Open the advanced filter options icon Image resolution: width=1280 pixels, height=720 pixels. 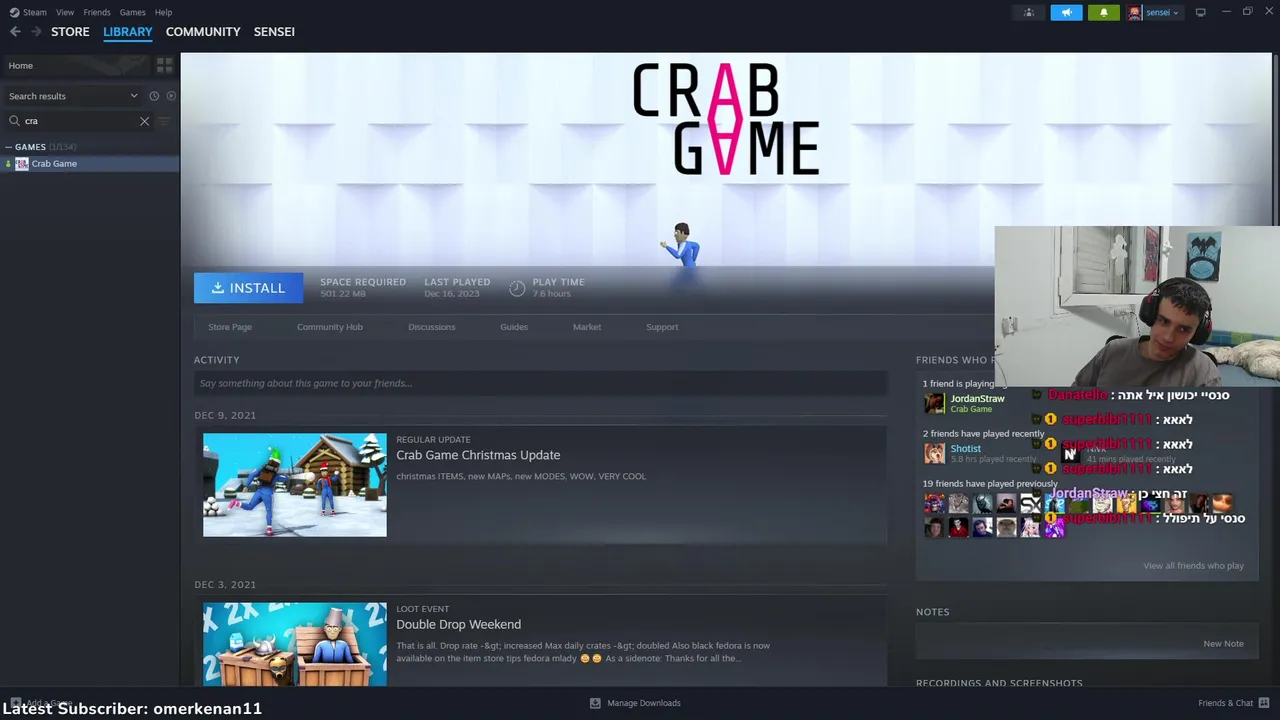(x=165, y=121)
